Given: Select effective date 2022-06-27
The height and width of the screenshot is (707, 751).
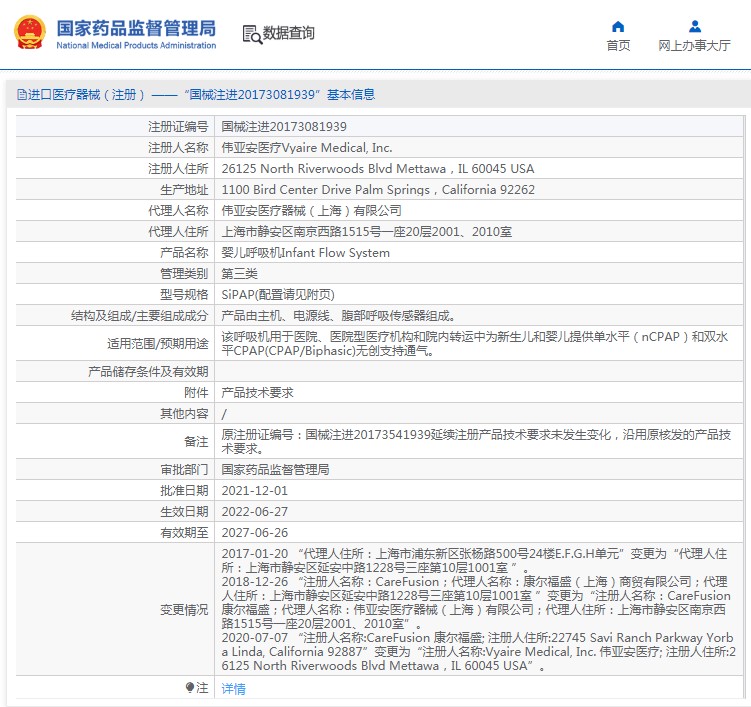Looking at the screenshot, I should pos(254,512).
